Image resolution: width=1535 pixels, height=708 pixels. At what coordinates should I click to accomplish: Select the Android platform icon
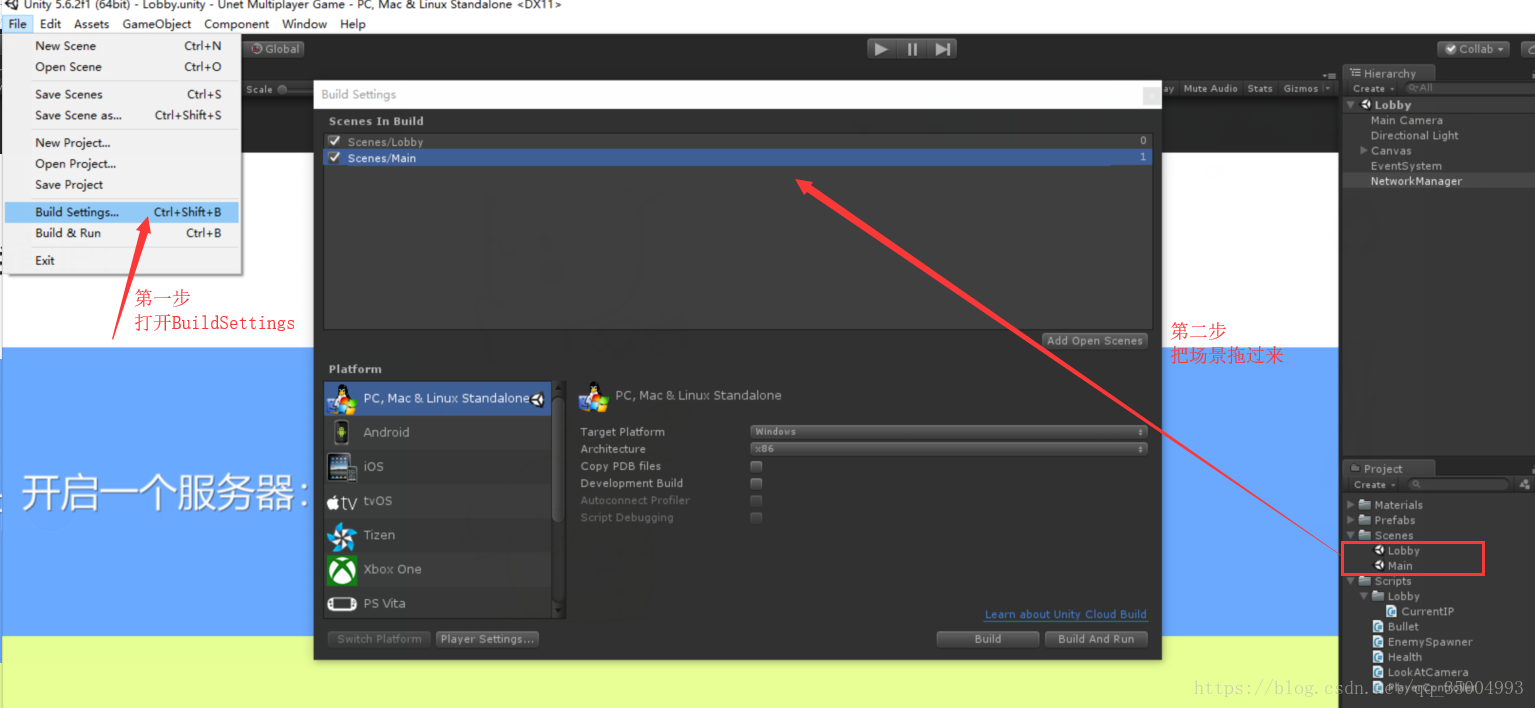tap(342, 432)
